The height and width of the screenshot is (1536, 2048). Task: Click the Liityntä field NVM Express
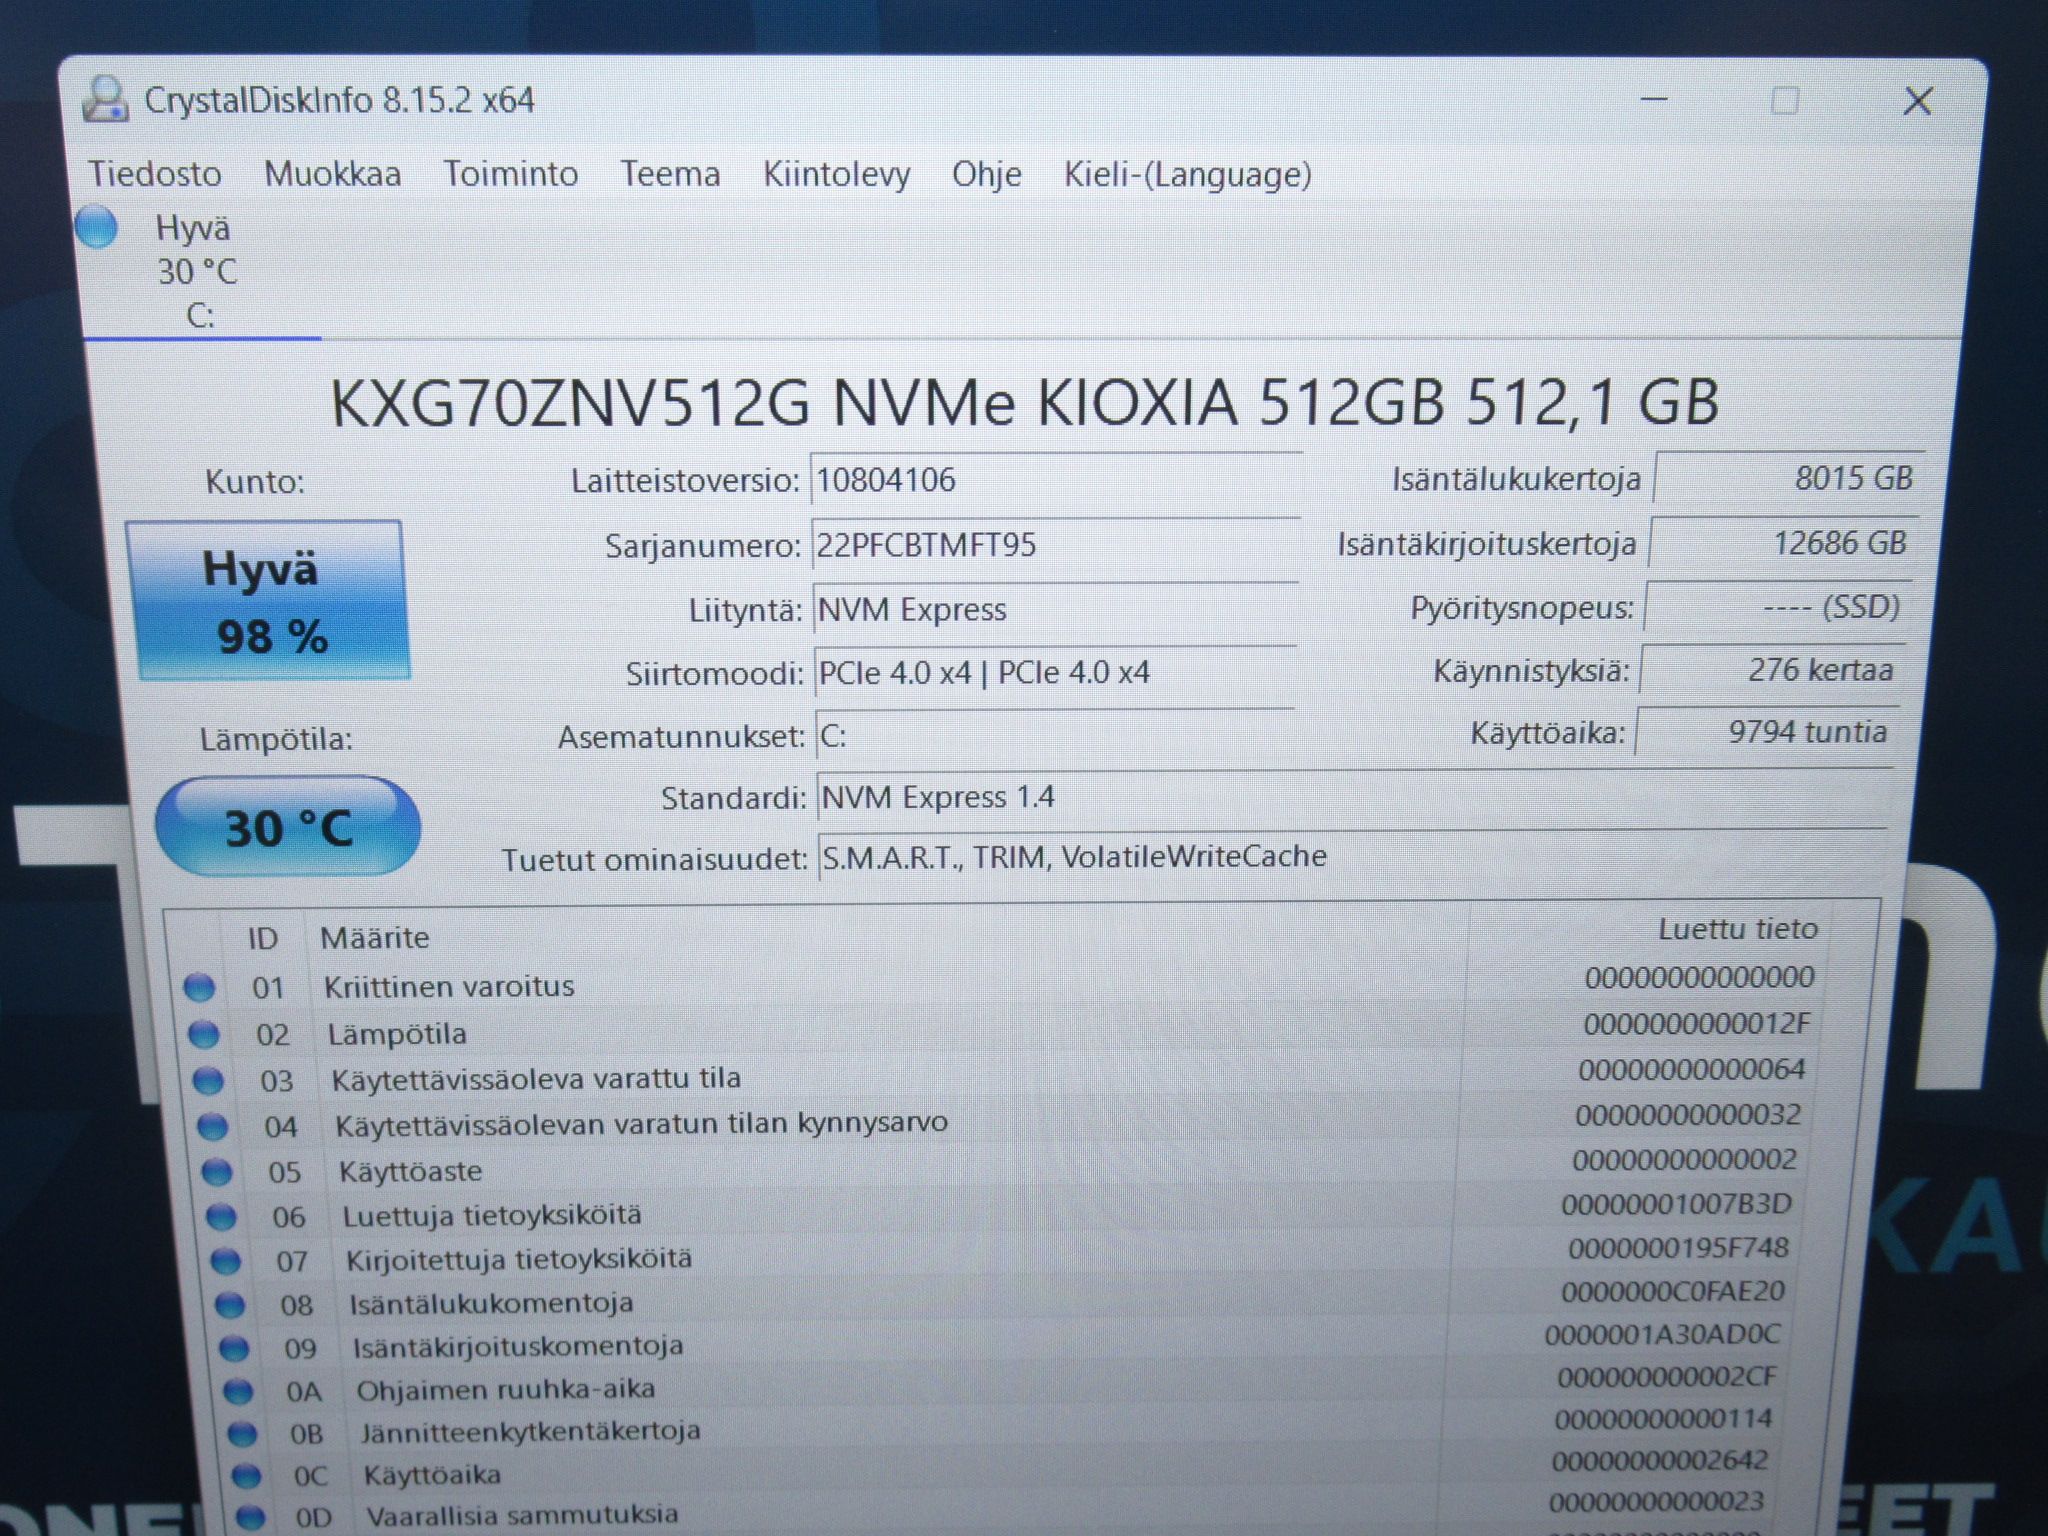(1055, 609)
